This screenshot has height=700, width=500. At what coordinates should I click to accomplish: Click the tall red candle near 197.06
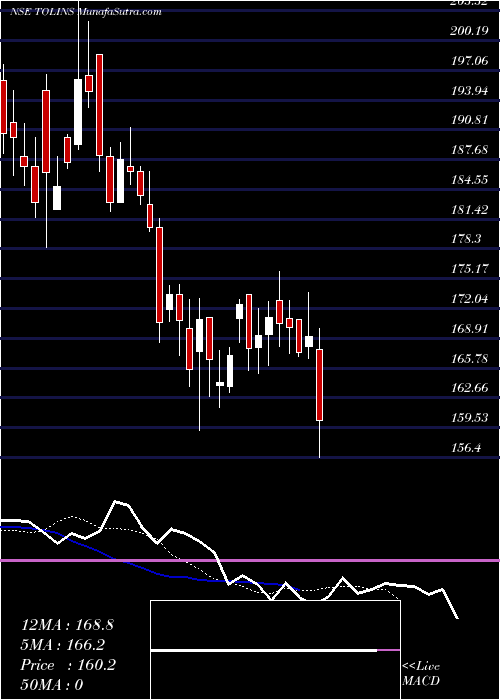pos(100,105)
